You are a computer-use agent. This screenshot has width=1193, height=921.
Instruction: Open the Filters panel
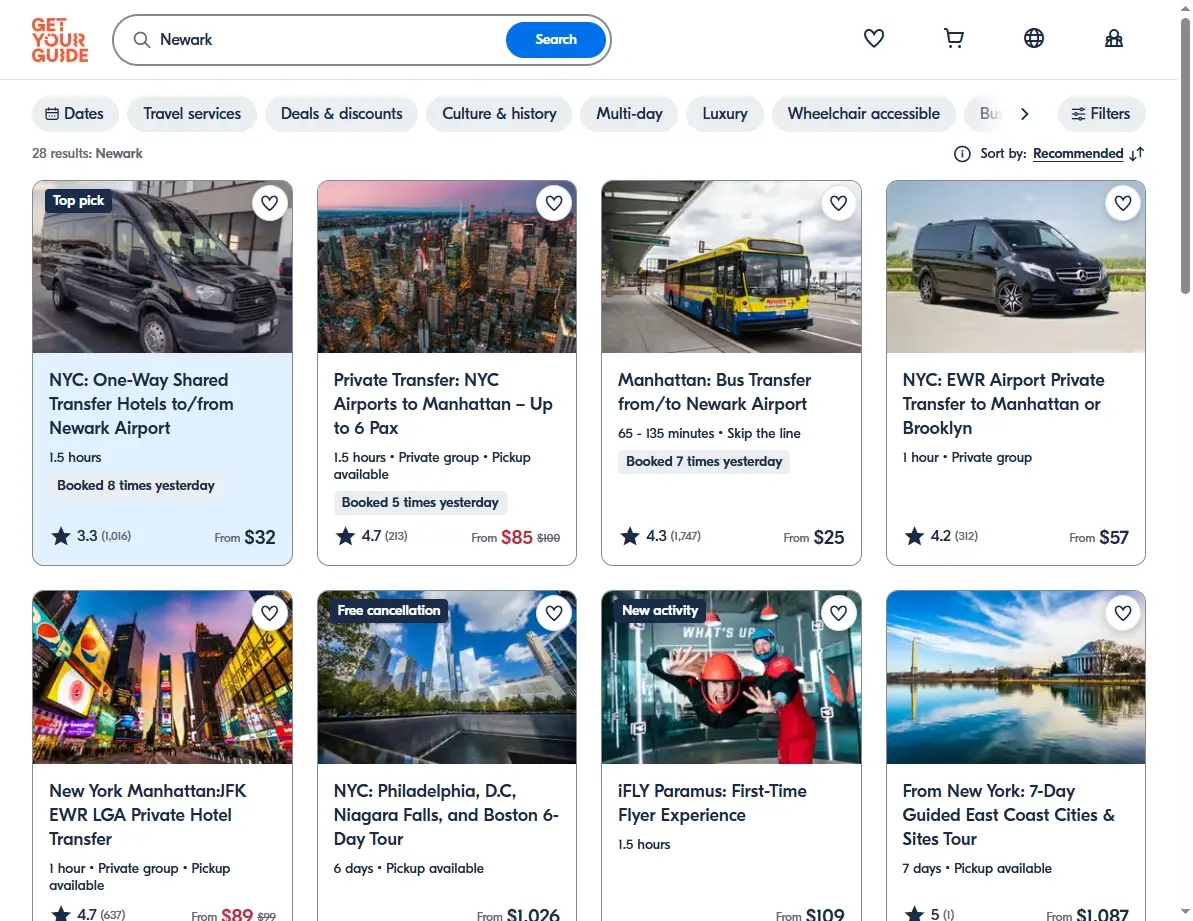[1101, 113]
